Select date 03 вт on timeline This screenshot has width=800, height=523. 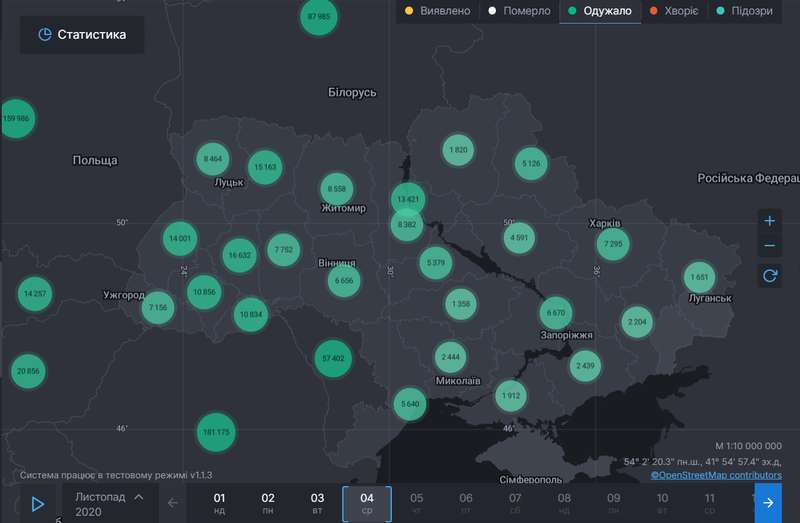point(317,503)
